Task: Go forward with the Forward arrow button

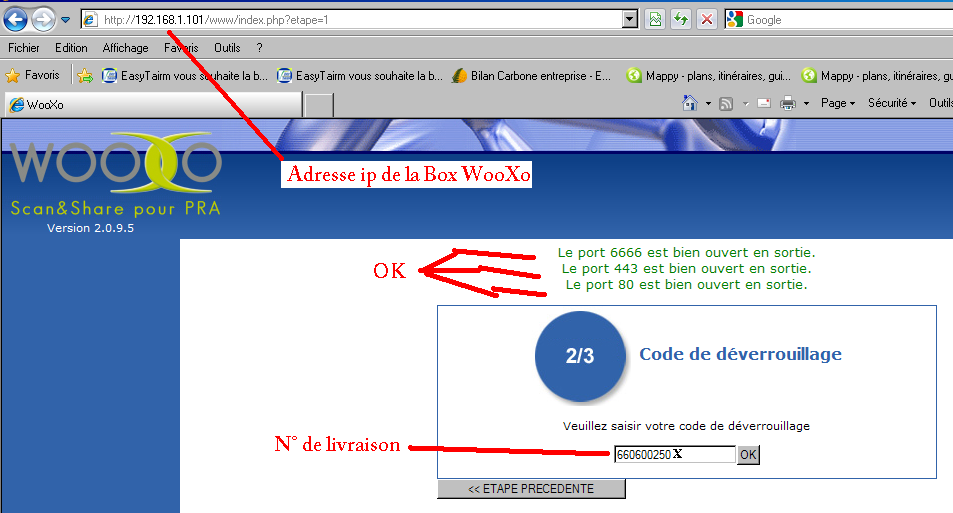Action: click(43, 19)
